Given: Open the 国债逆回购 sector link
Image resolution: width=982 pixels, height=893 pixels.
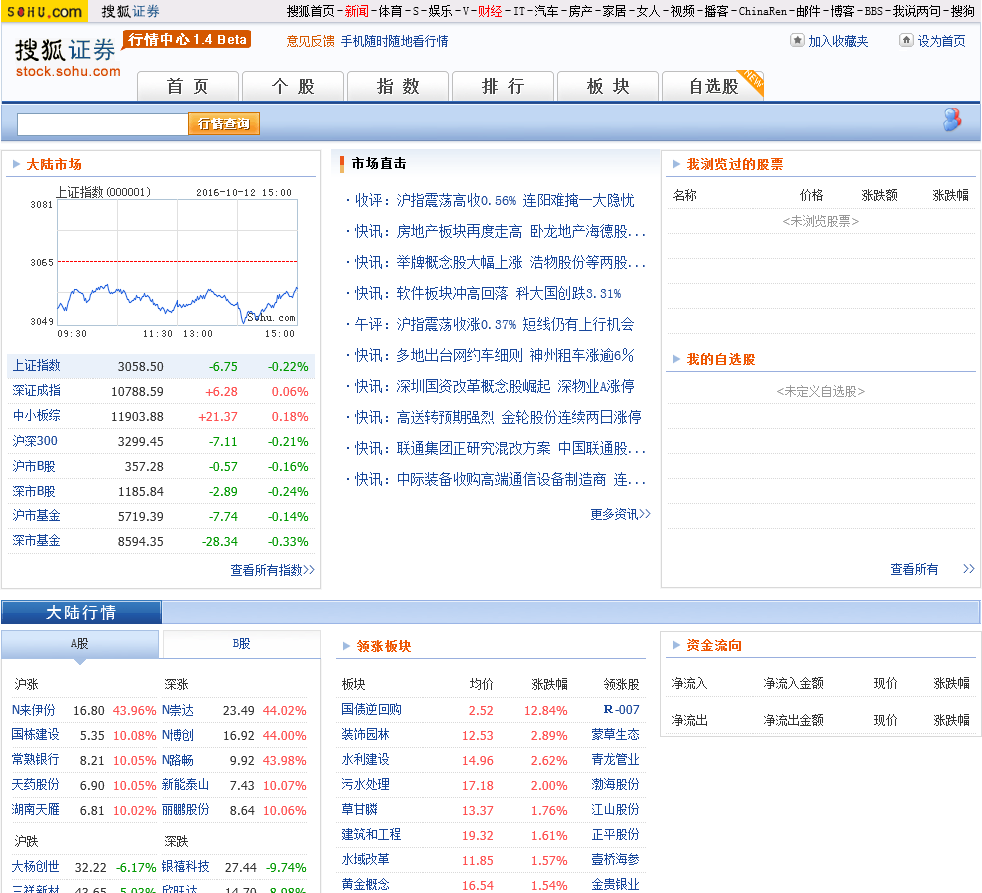Looking at the screenshot, I should pyautogui.click(x=371, y=710).
